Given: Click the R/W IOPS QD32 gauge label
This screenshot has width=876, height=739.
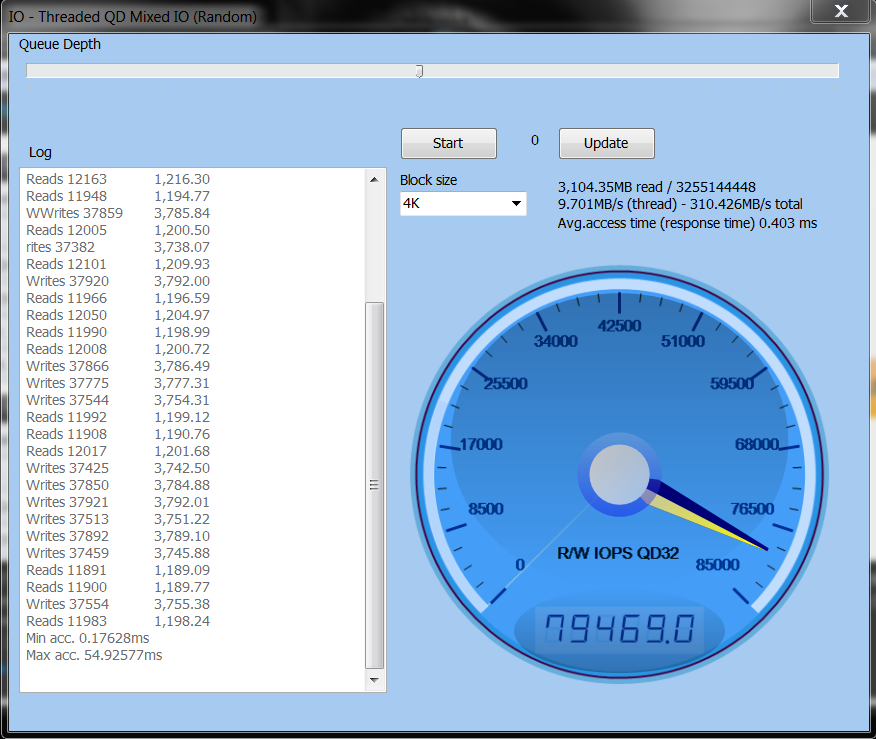Looking at the screenshot, I should click(x=617, y=554).
